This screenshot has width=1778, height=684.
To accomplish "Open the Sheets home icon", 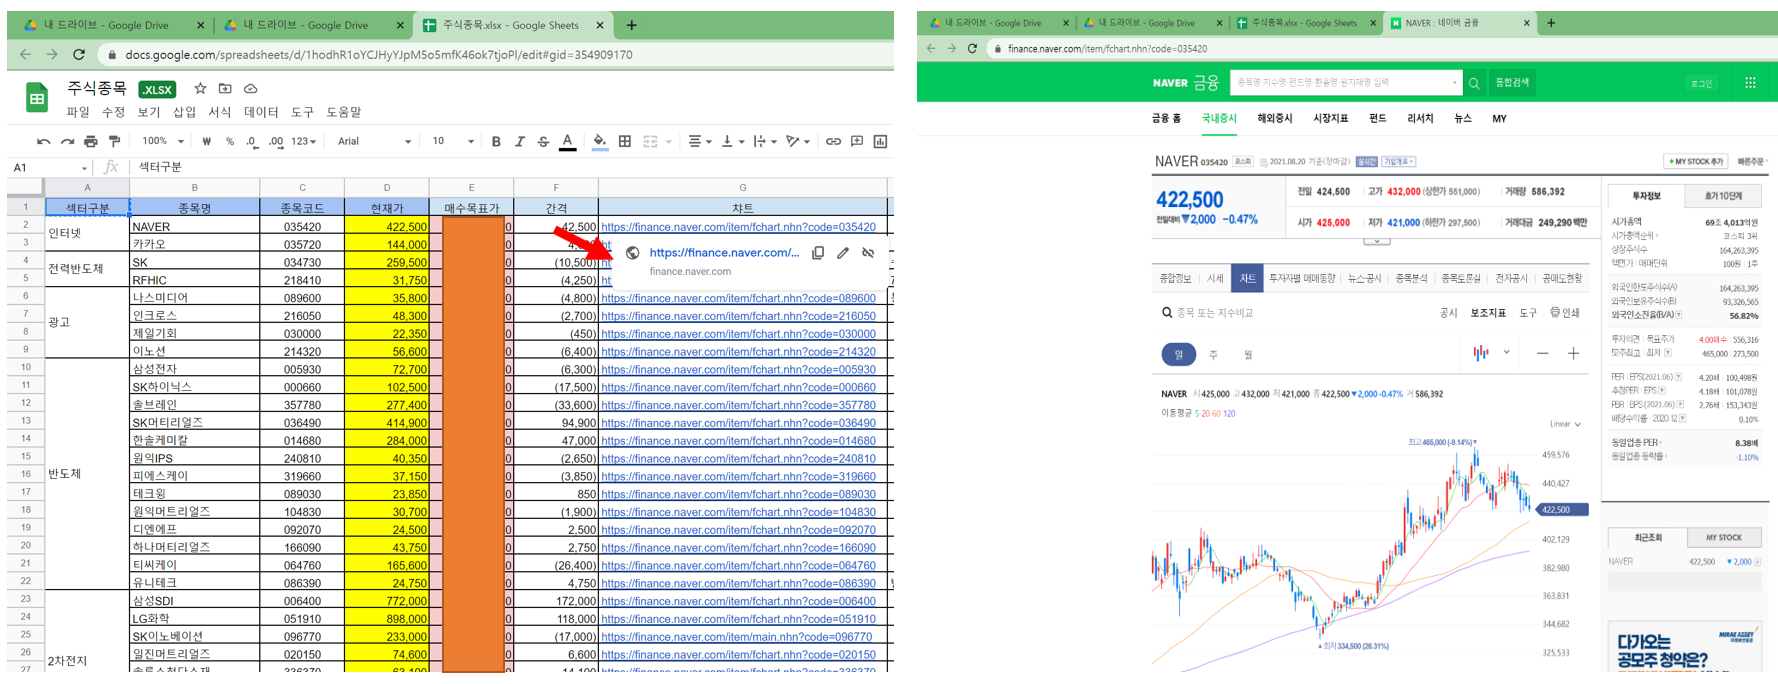I will [37, 98].
